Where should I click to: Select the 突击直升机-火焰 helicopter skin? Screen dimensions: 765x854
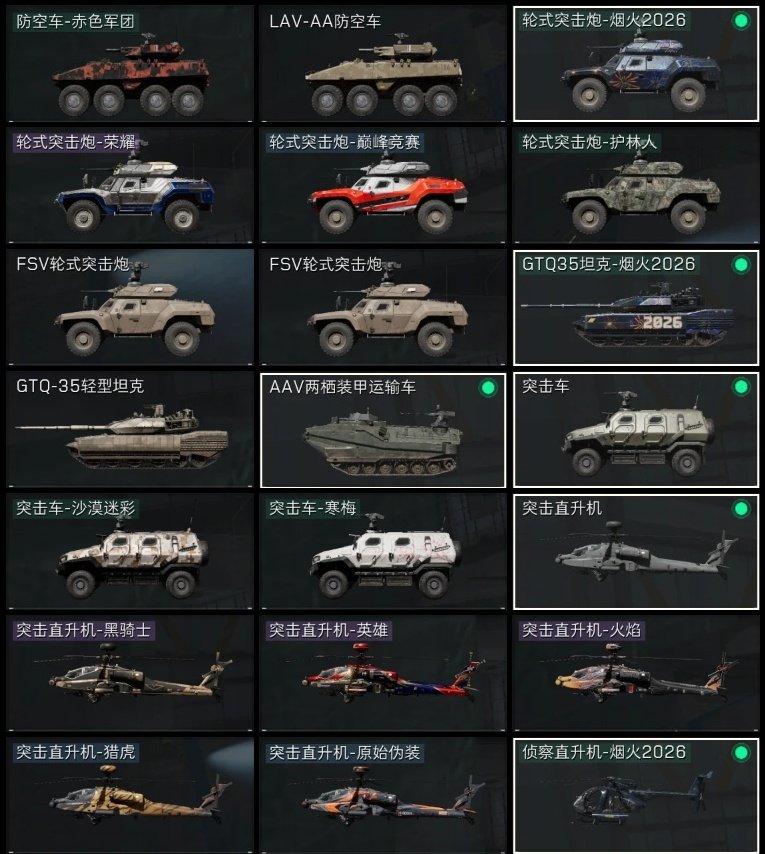[x=636, y=673]
